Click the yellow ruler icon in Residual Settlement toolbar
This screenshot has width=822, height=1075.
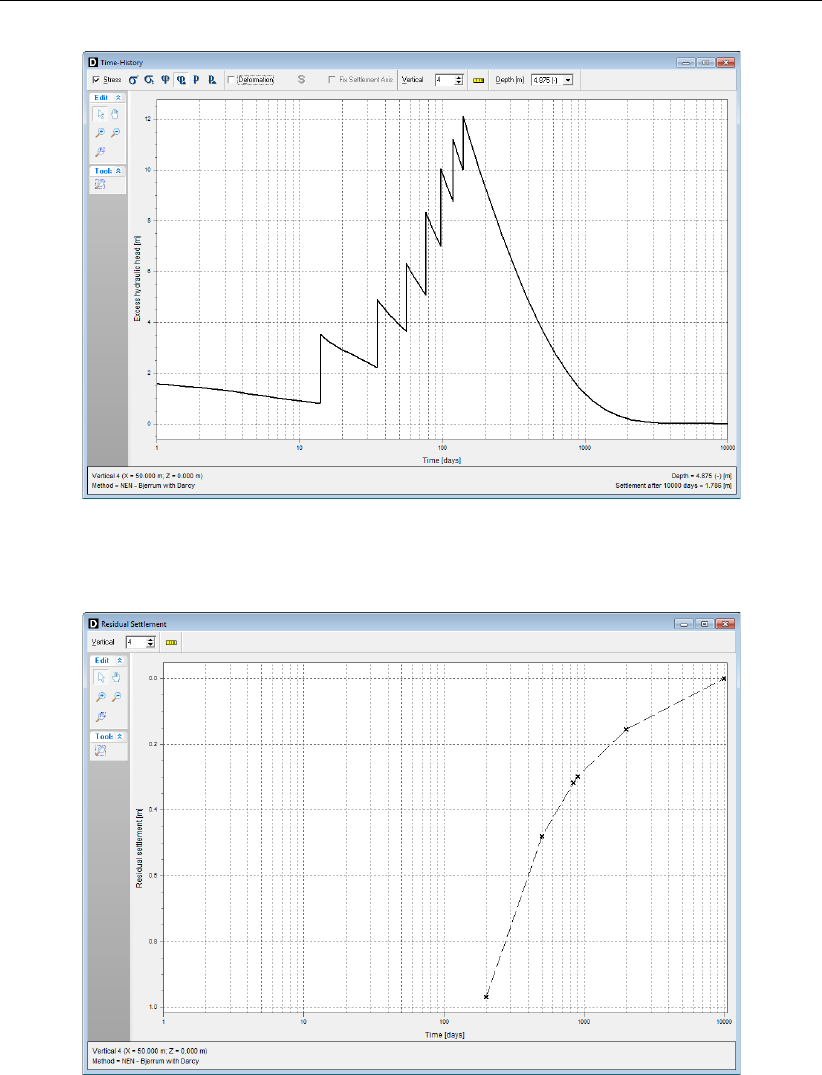(x=171, y=643)
